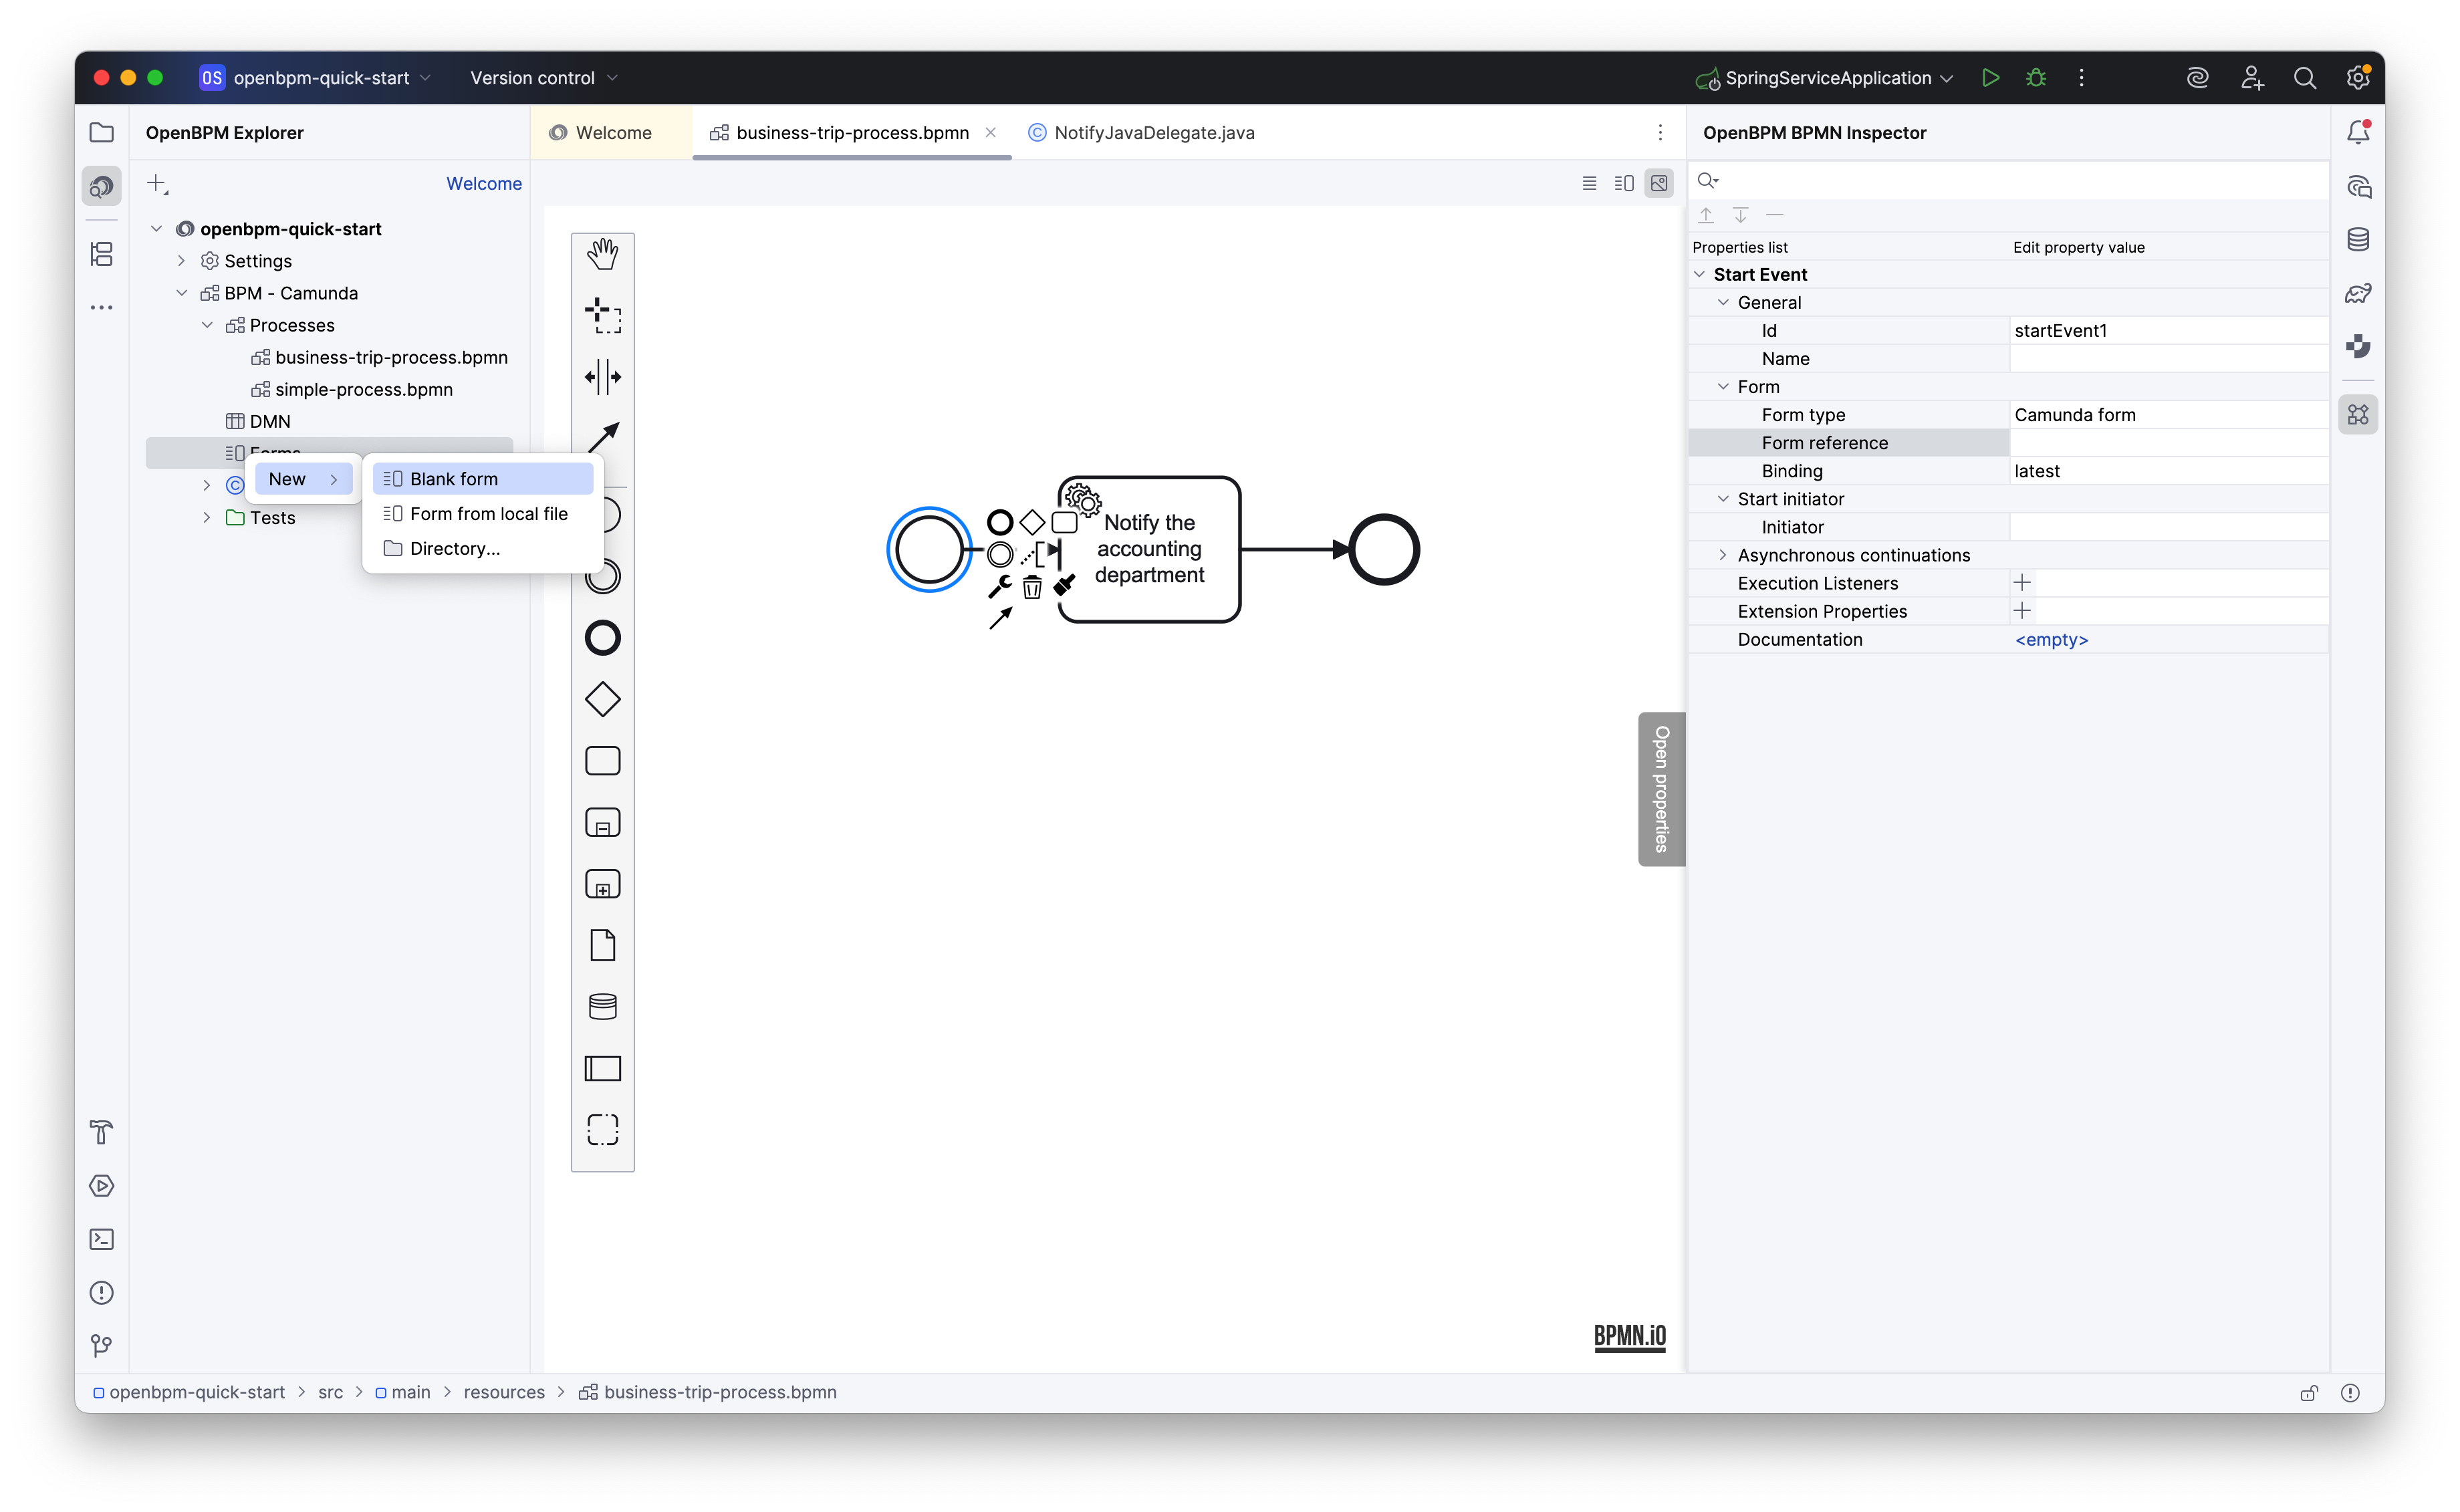Open the SpringServiceApplication run configuration dropdown
The image size is (2460, 1512).
tap(1825, 77)
